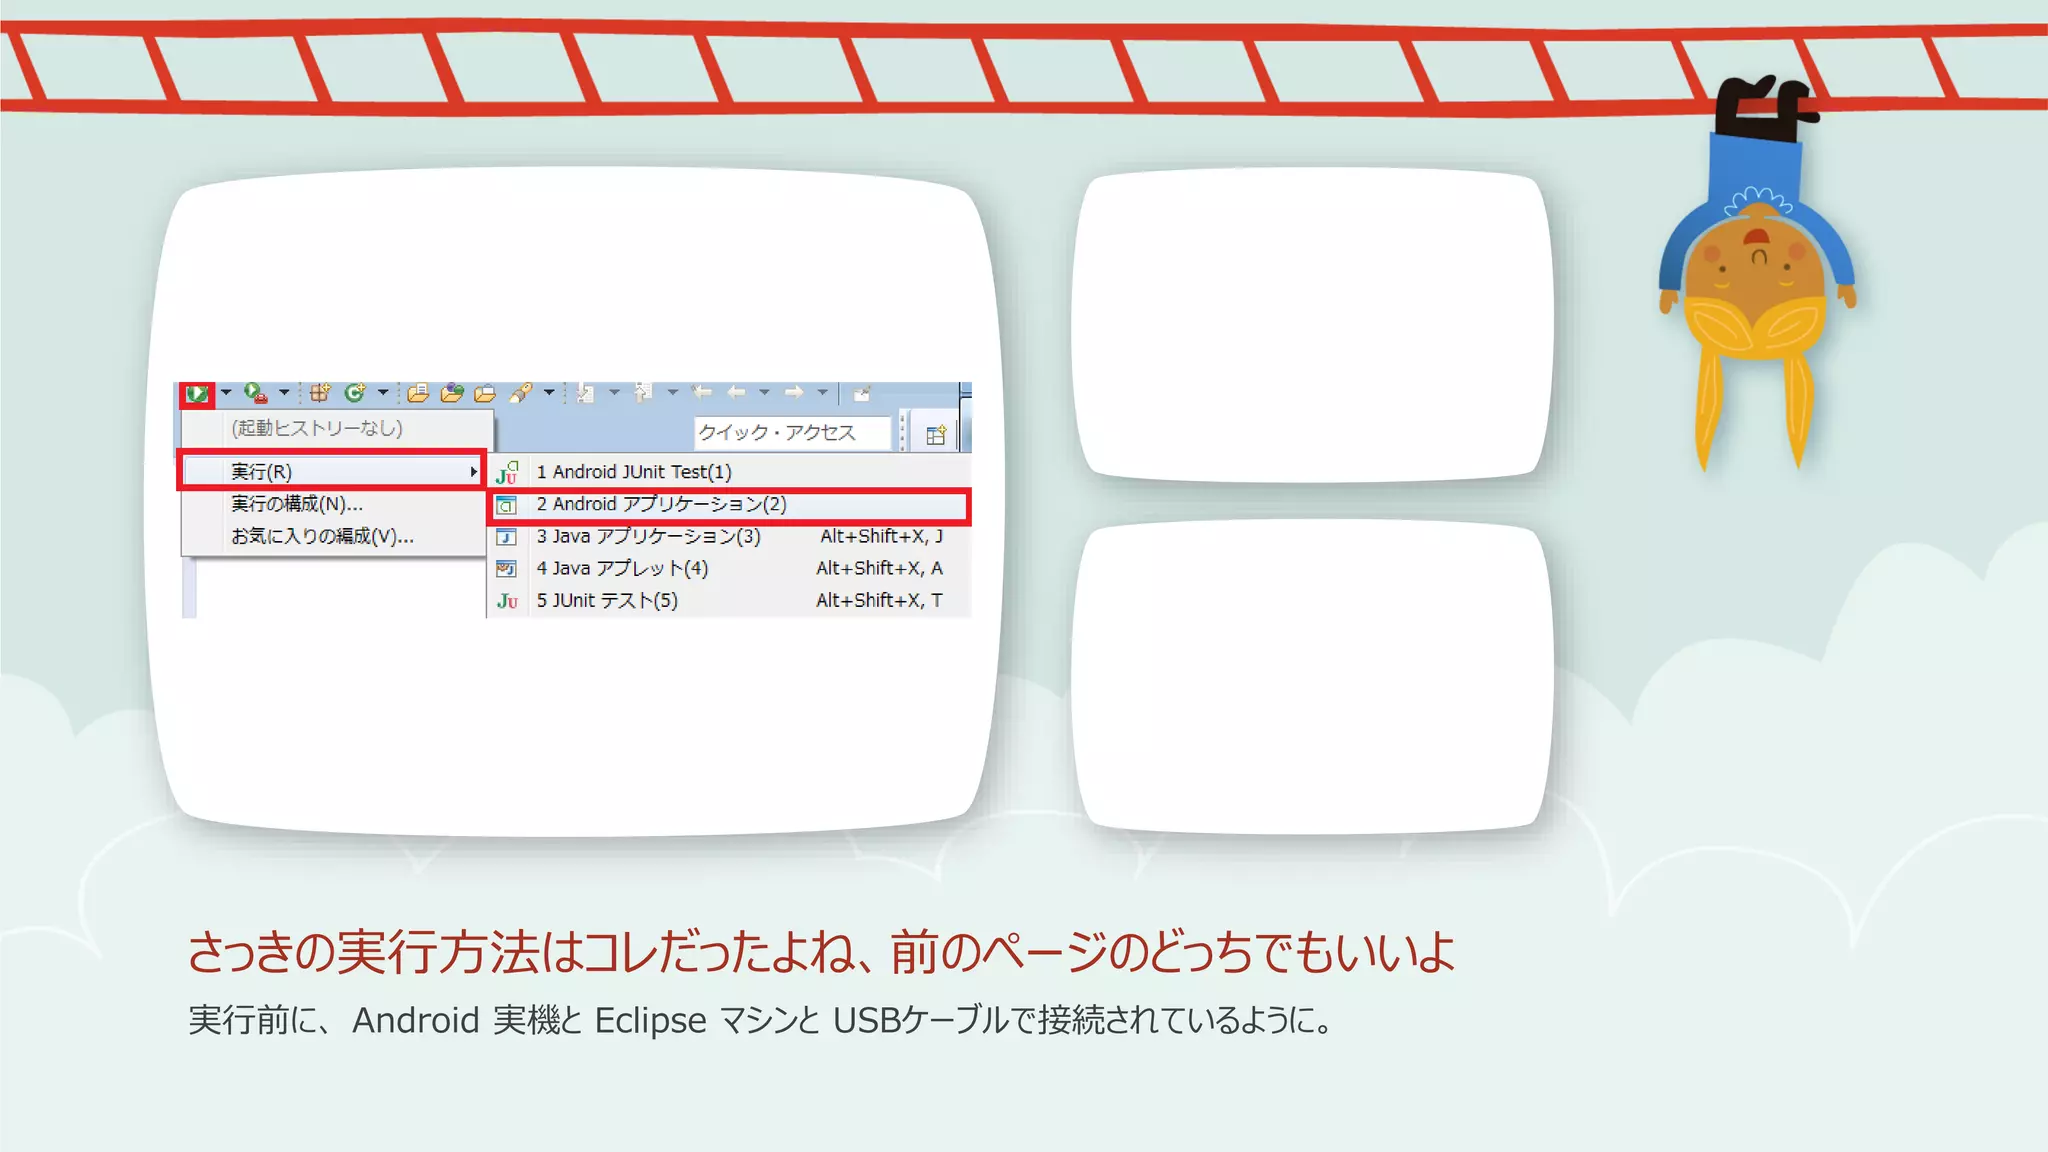The image size is (2048, 1152).
Task: Click the Pin Editor toolbar icon
Action: pyautogui.click(x=862, y=393)
